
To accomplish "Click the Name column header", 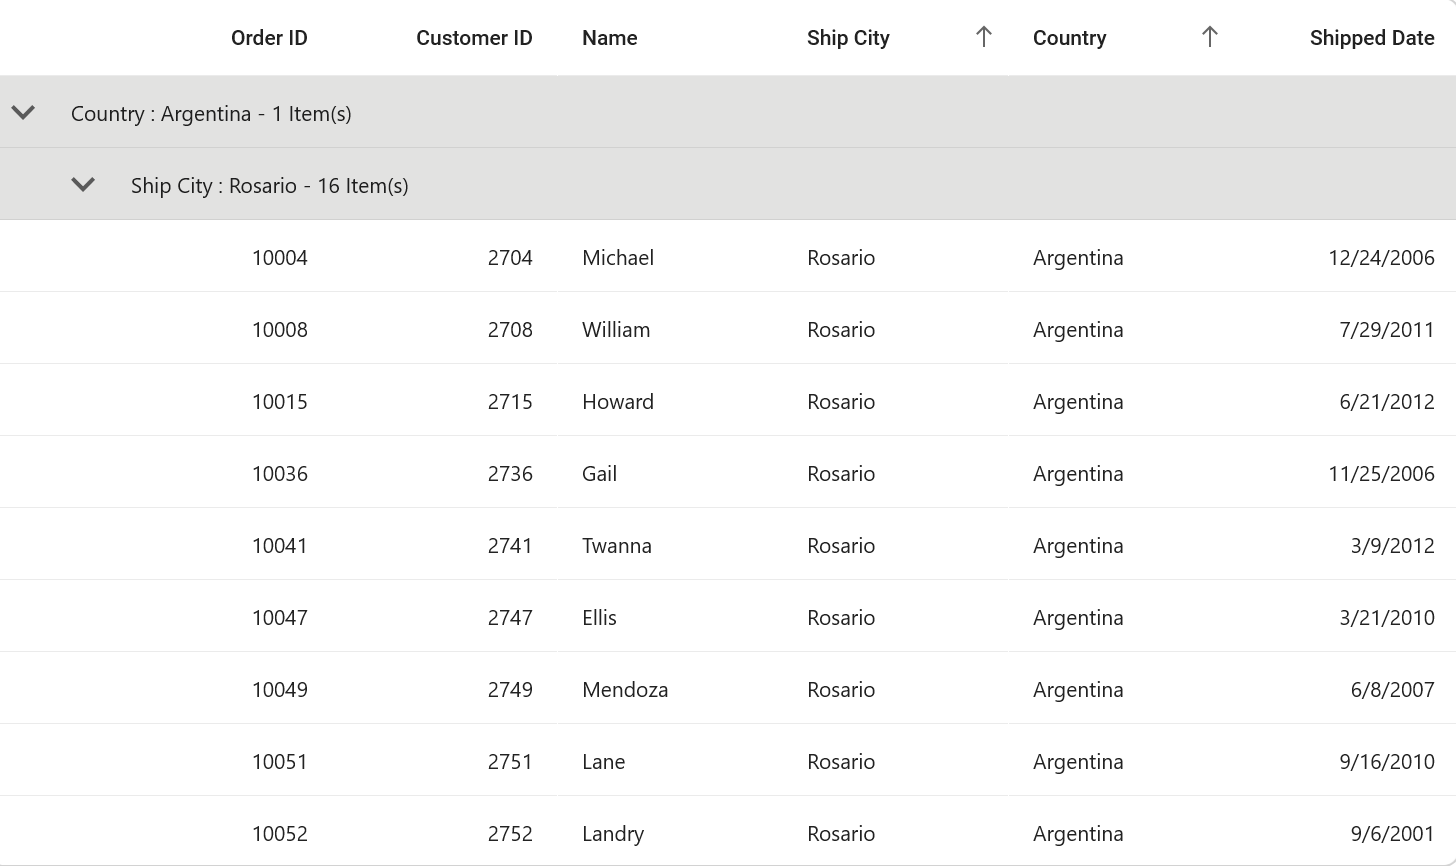I will point(610,38).
